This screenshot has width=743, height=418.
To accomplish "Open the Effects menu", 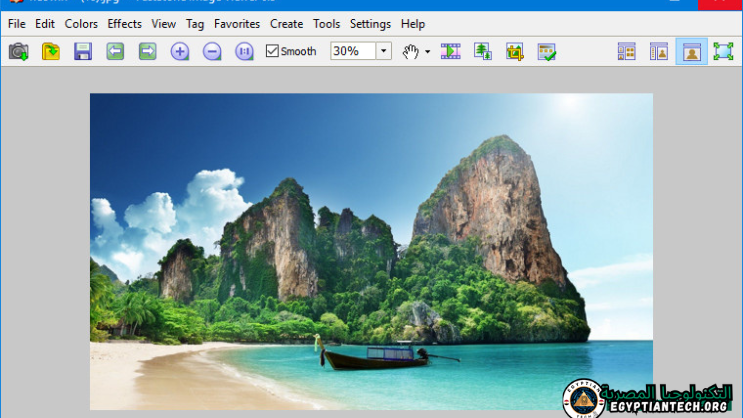I will click(125, 23).
